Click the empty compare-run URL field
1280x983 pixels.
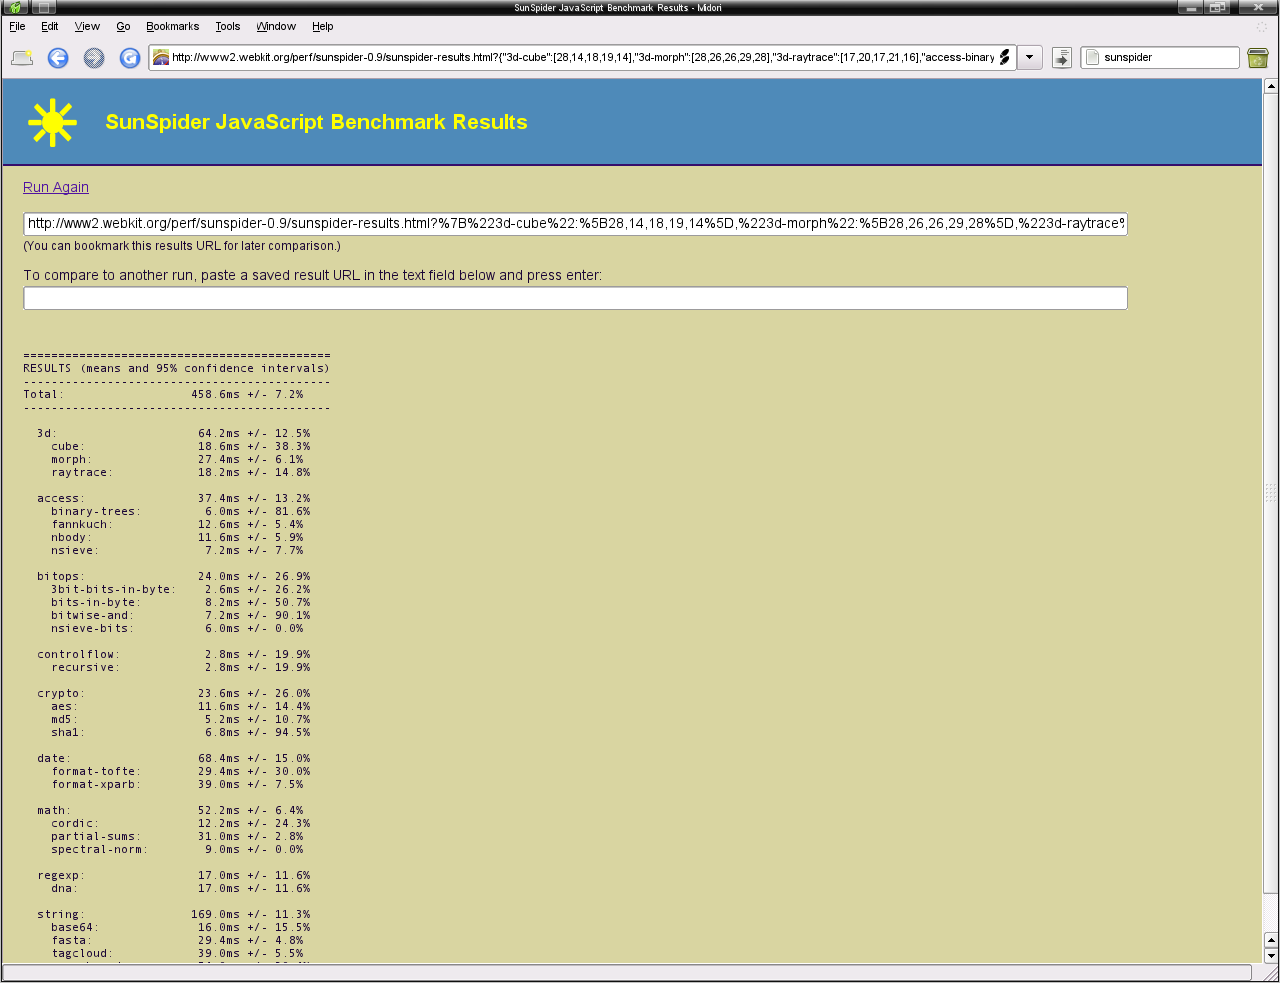tap(575, 298)
